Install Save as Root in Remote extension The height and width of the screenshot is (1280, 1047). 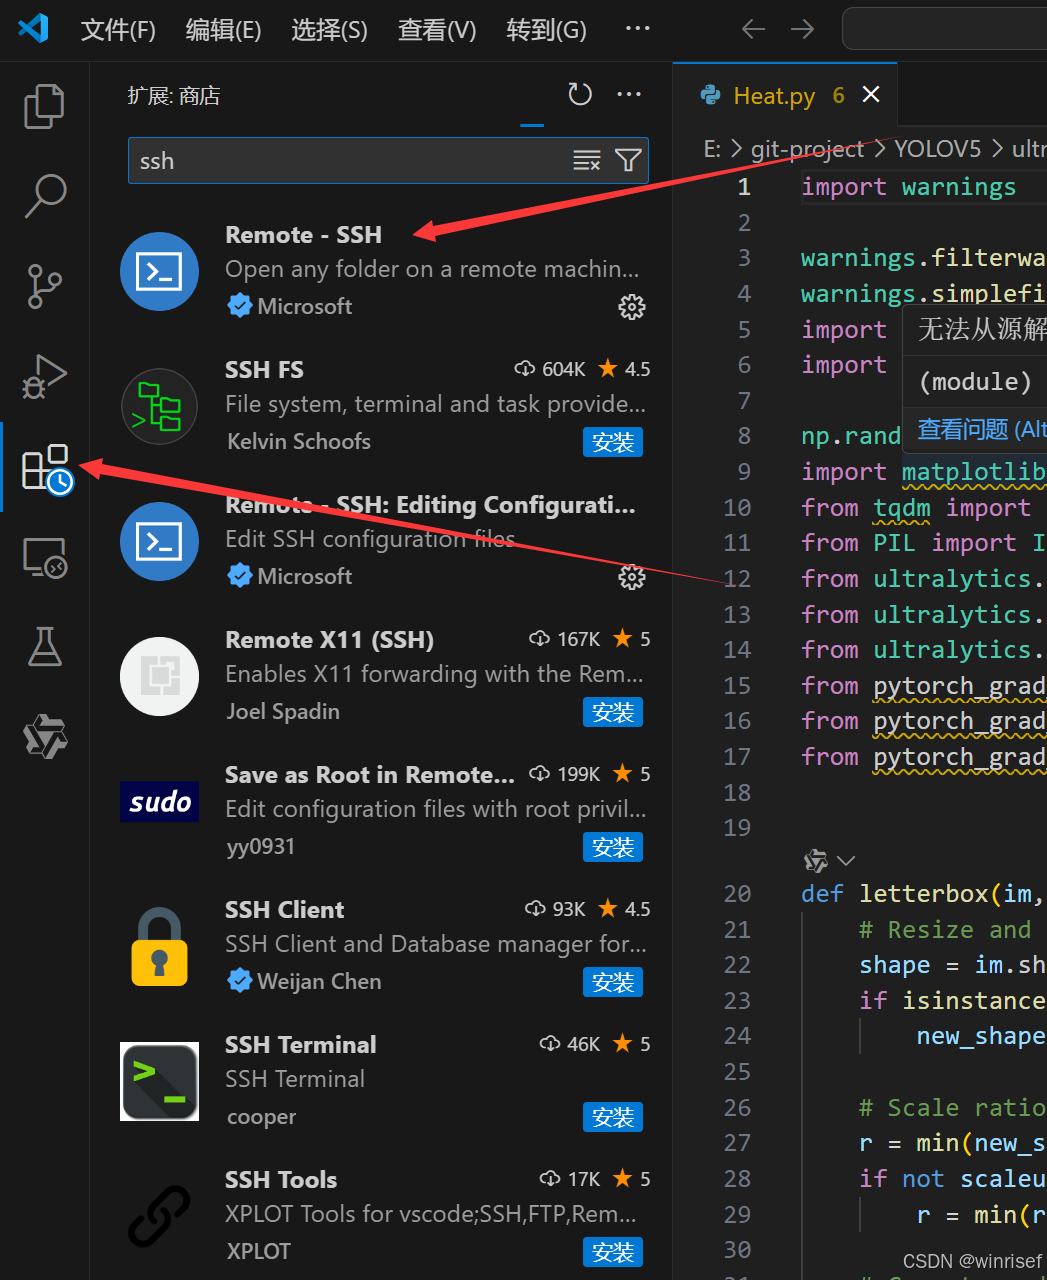pos(613,847)
